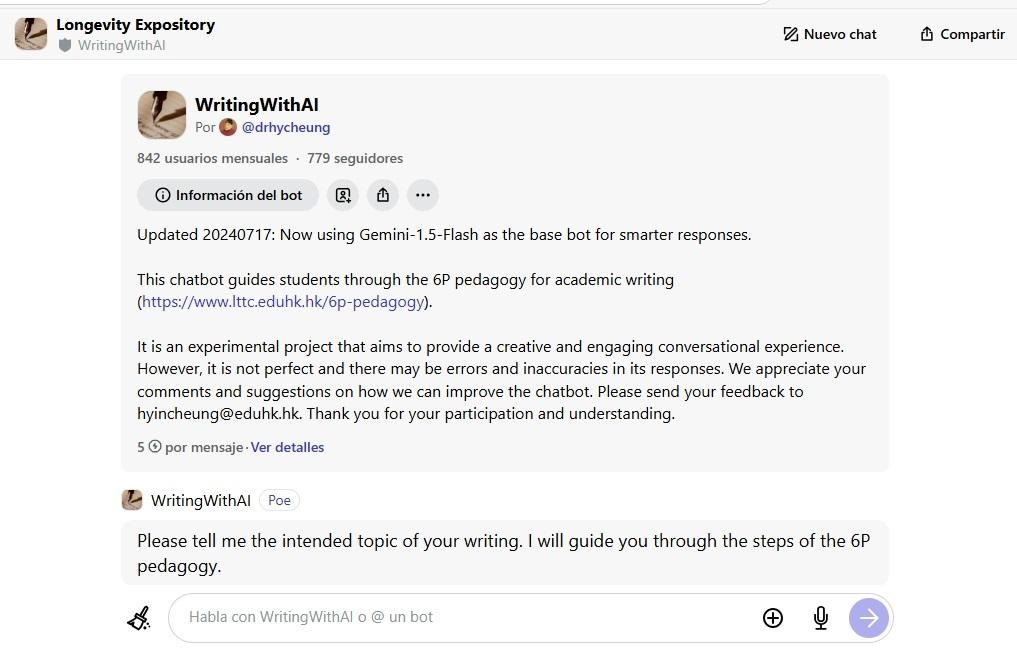This screenshot has width=1017, height=657.
Task: Click the Longevity Expository chat title
Action: coord(136,25)
